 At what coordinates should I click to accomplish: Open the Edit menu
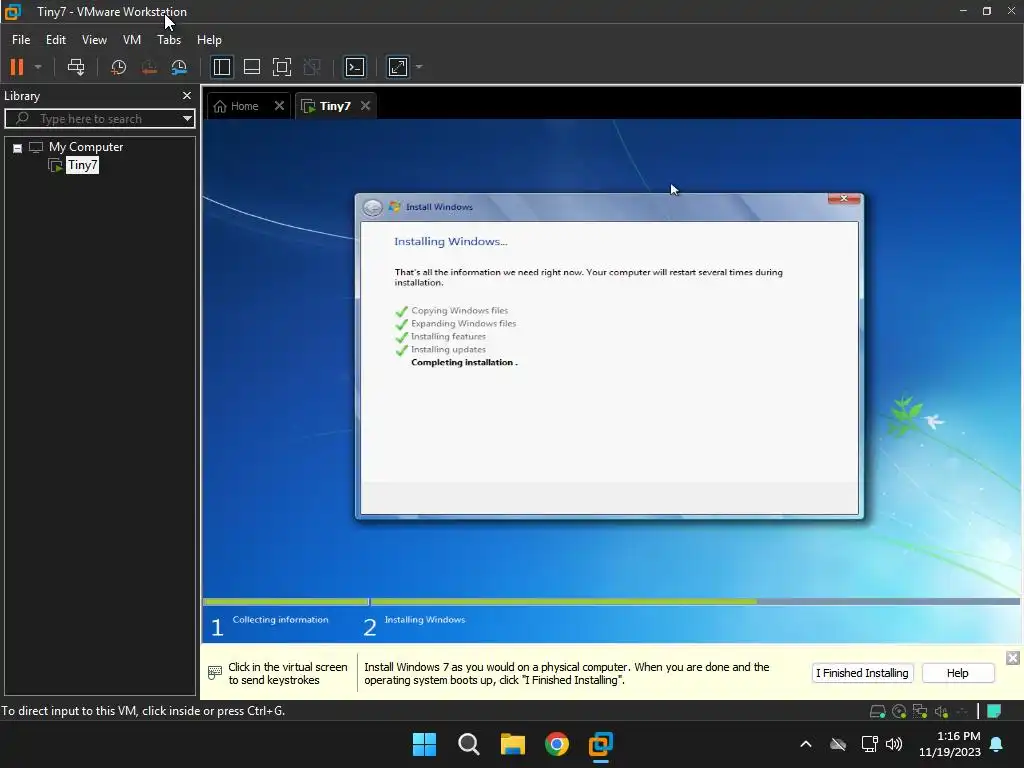tap(56, 40)
